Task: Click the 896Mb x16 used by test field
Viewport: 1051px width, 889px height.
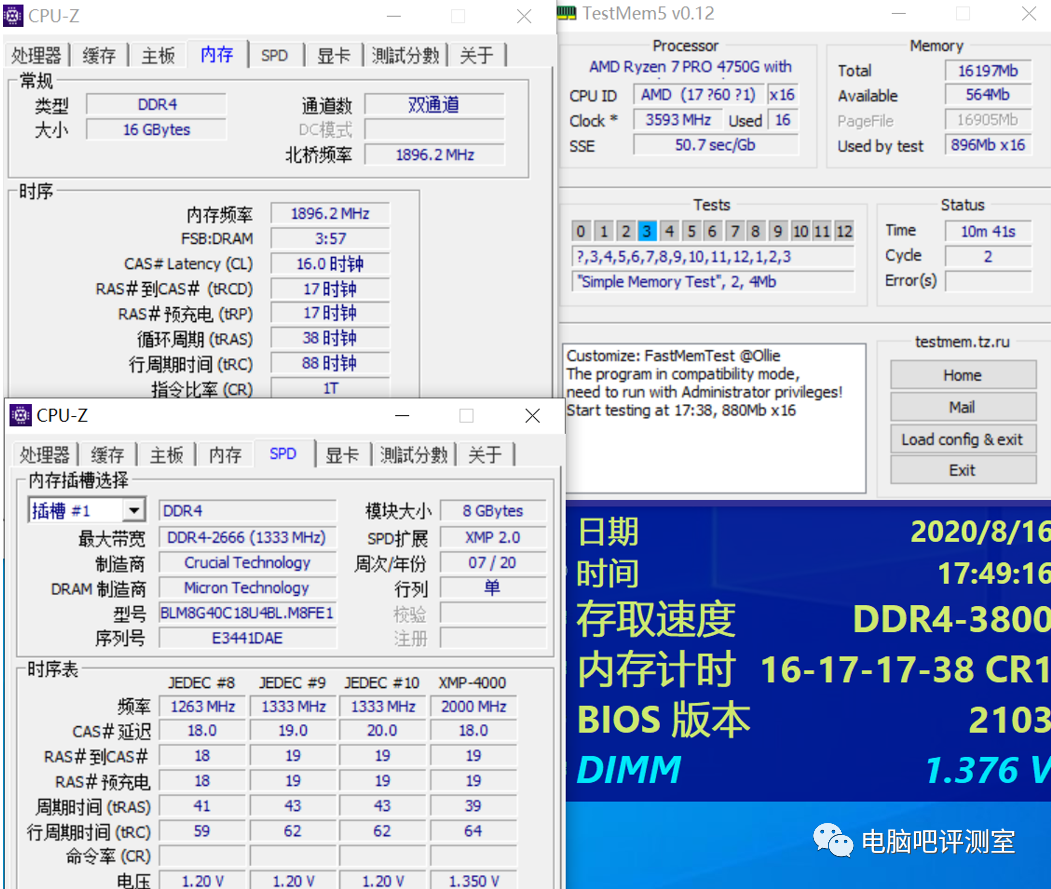Action: [987, 145]
